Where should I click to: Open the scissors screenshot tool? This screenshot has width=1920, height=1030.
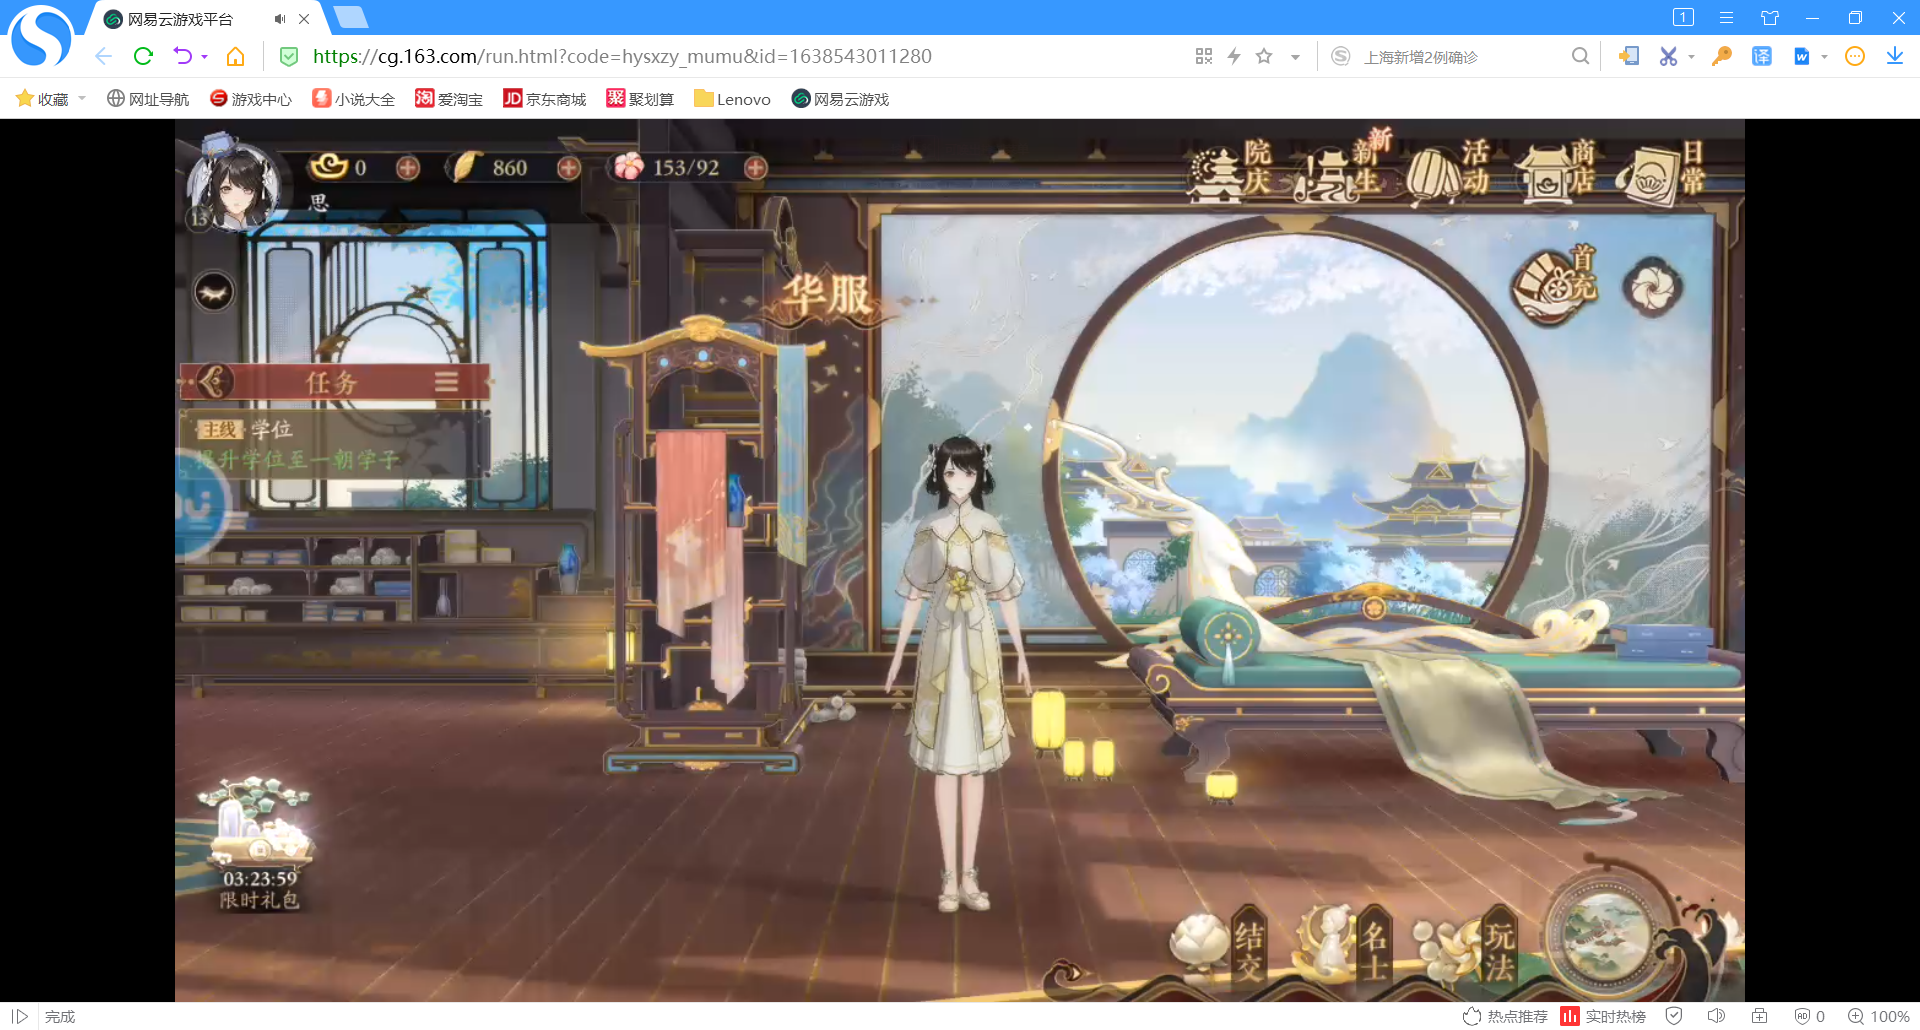1668,56
